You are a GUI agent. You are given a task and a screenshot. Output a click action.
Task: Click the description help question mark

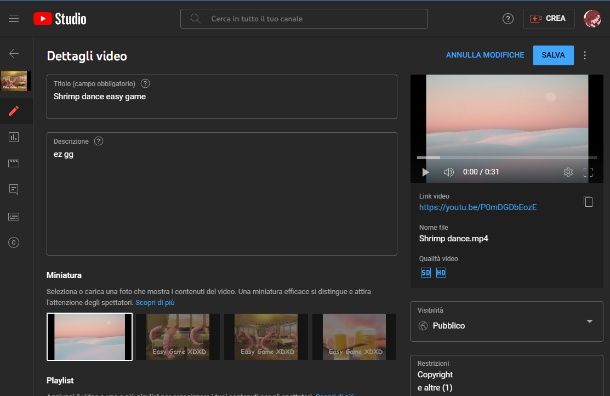pyautogui.click(x=98, y=141)
